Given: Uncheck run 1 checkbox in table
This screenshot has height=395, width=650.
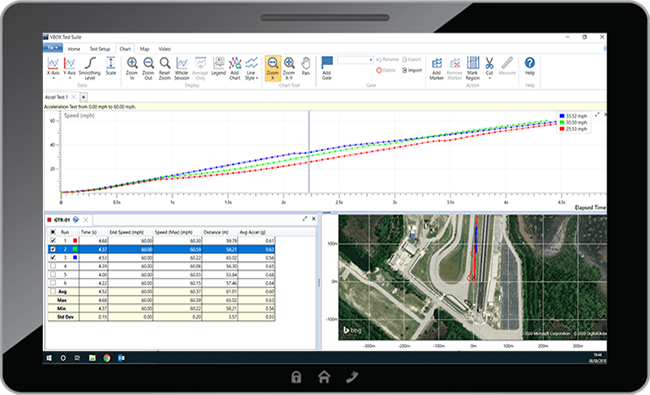Looking at the screenshot, I should tap(53, 240).
